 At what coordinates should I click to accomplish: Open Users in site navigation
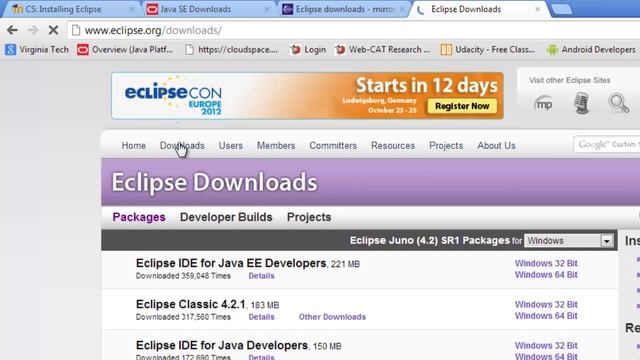[x=231, y=146]
